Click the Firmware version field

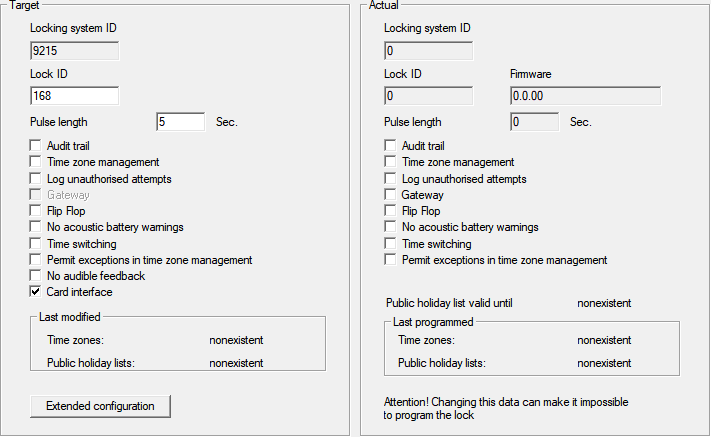pos(584,96)
